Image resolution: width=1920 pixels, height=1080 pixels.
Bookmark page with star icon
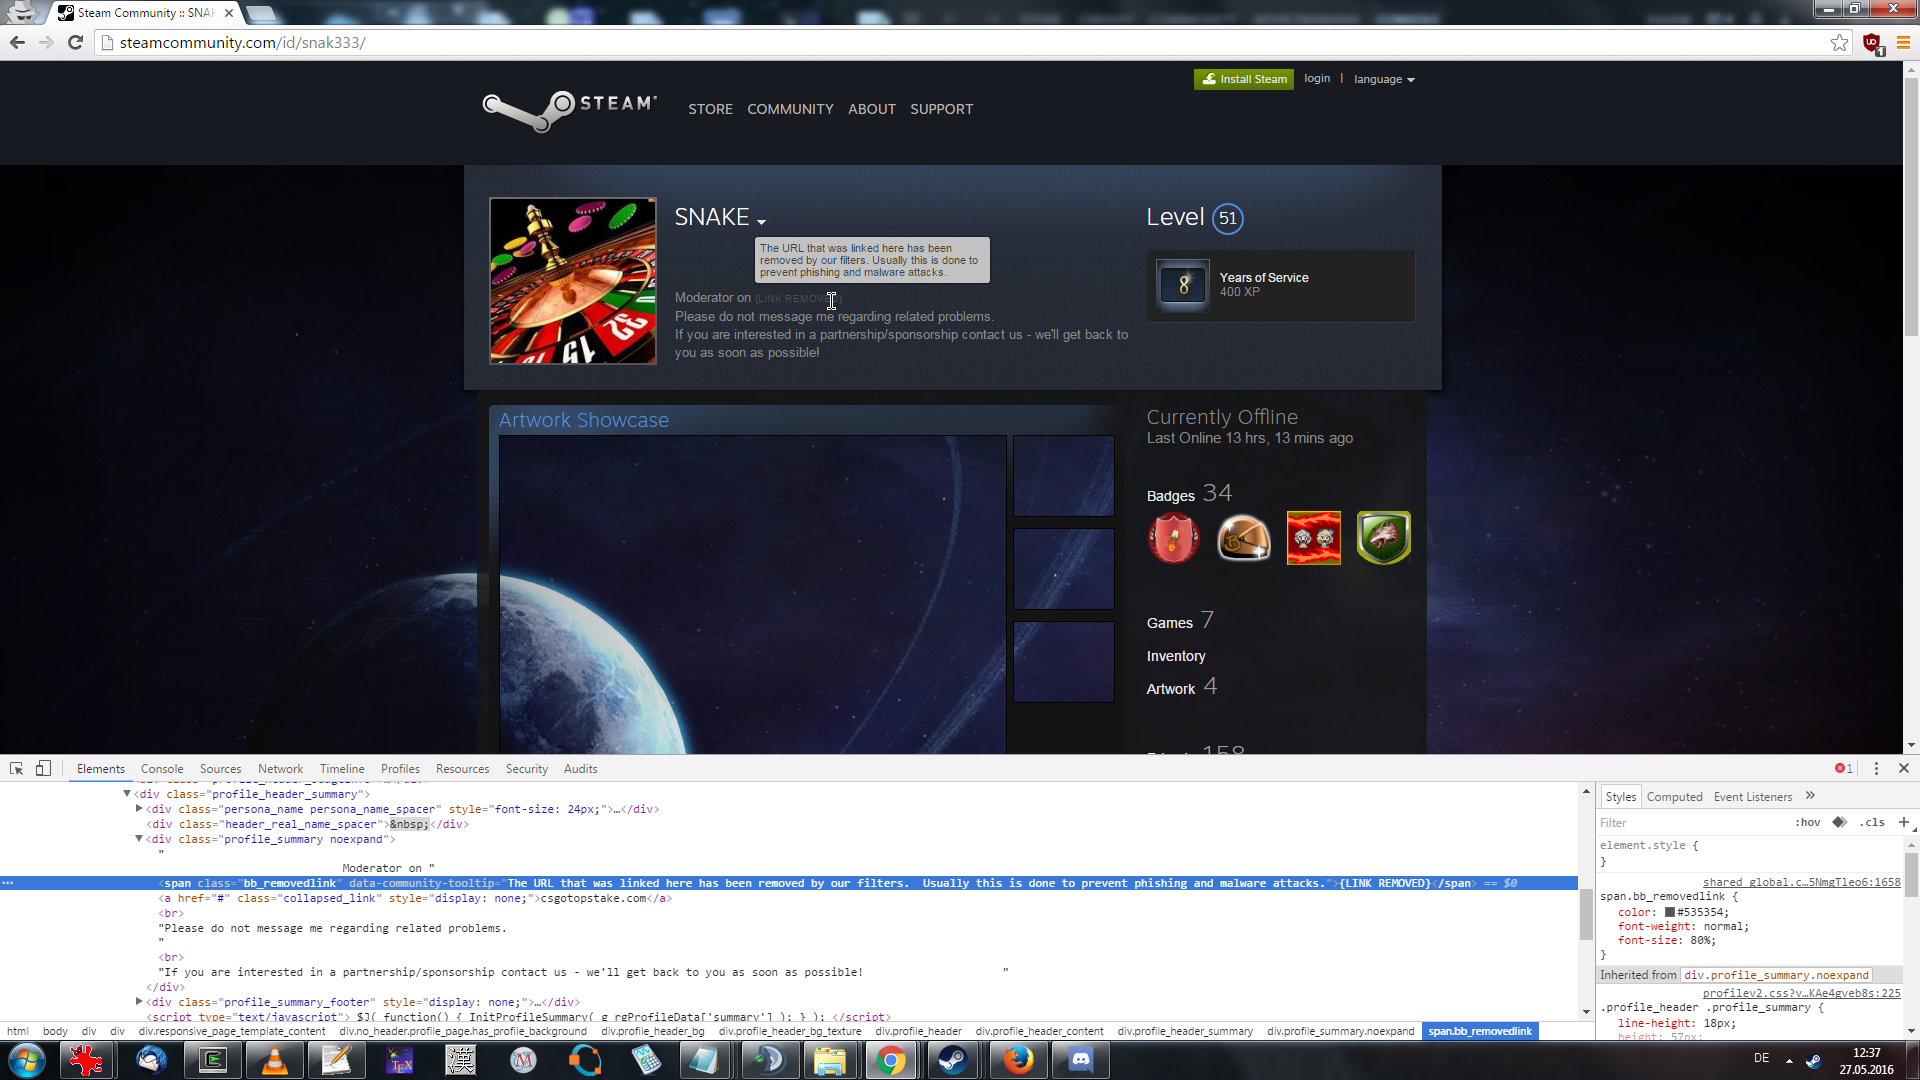click(1839, 42)
